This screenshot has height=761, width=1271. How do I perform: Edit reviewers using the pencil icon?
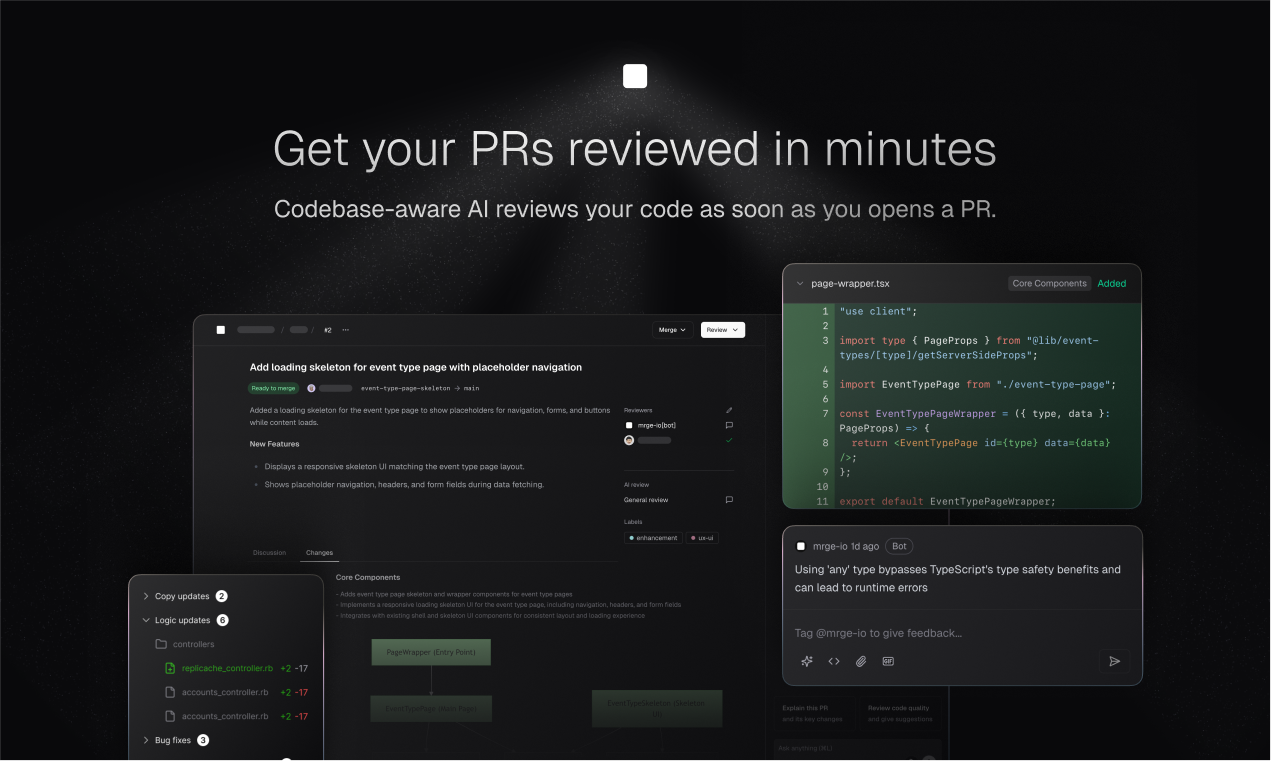729,410
